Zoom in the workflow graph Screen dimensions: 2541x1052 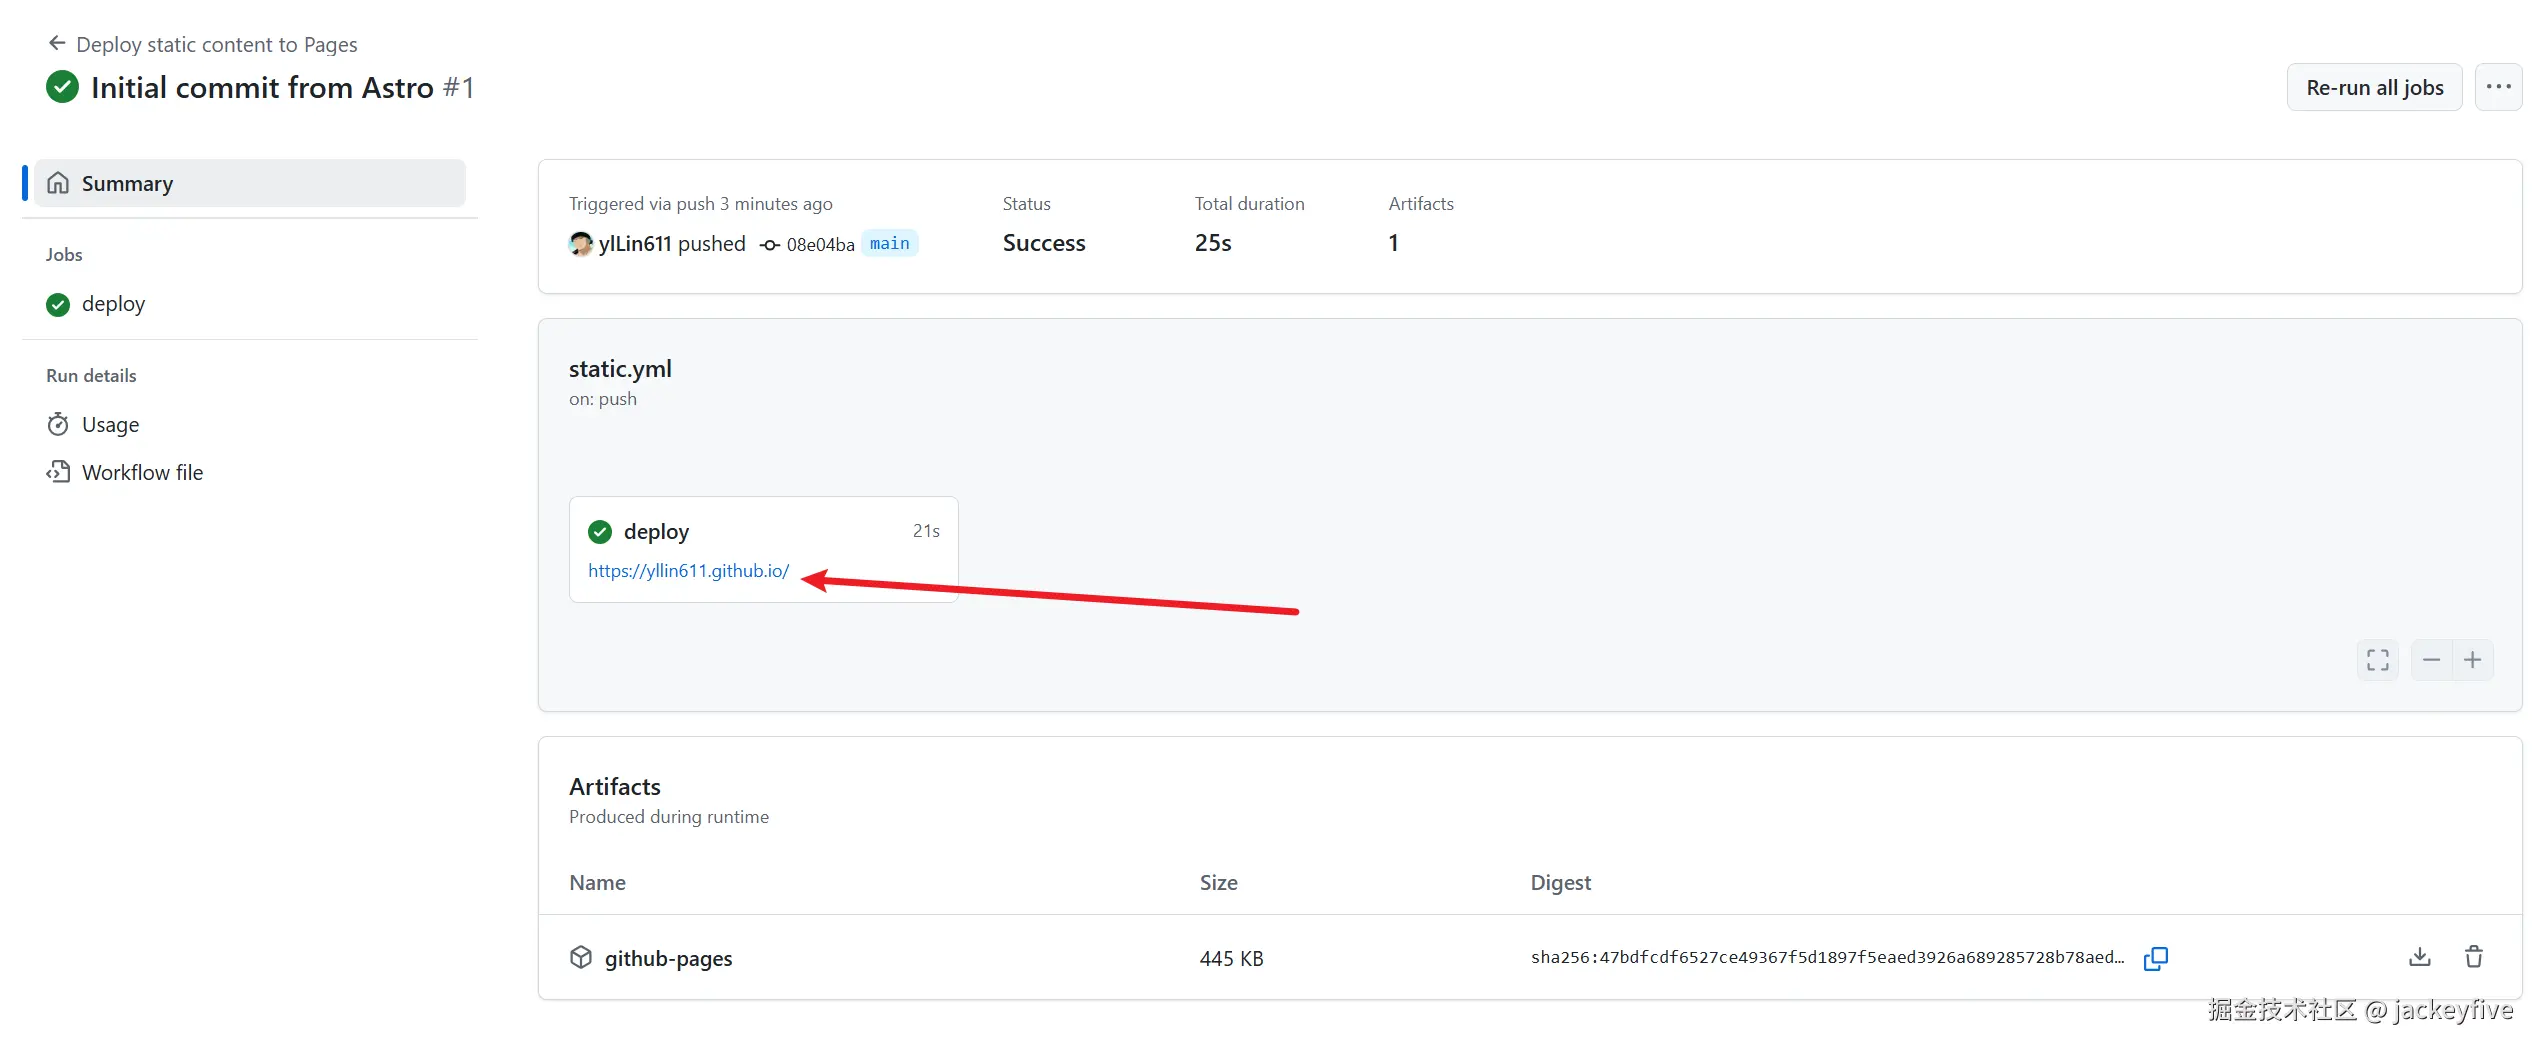click(2473, 660)
